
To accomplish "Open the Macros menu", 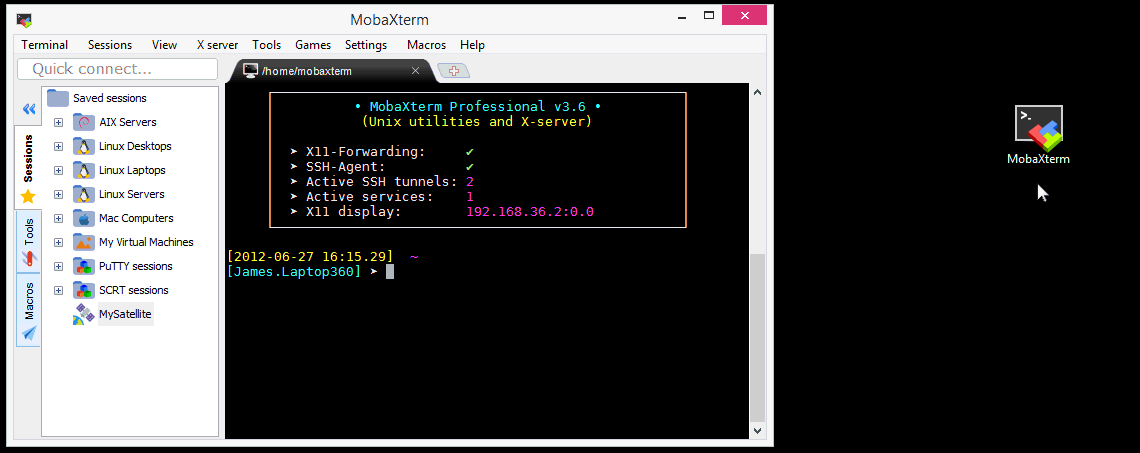I will pyautogui.click(x=427, y=45).
